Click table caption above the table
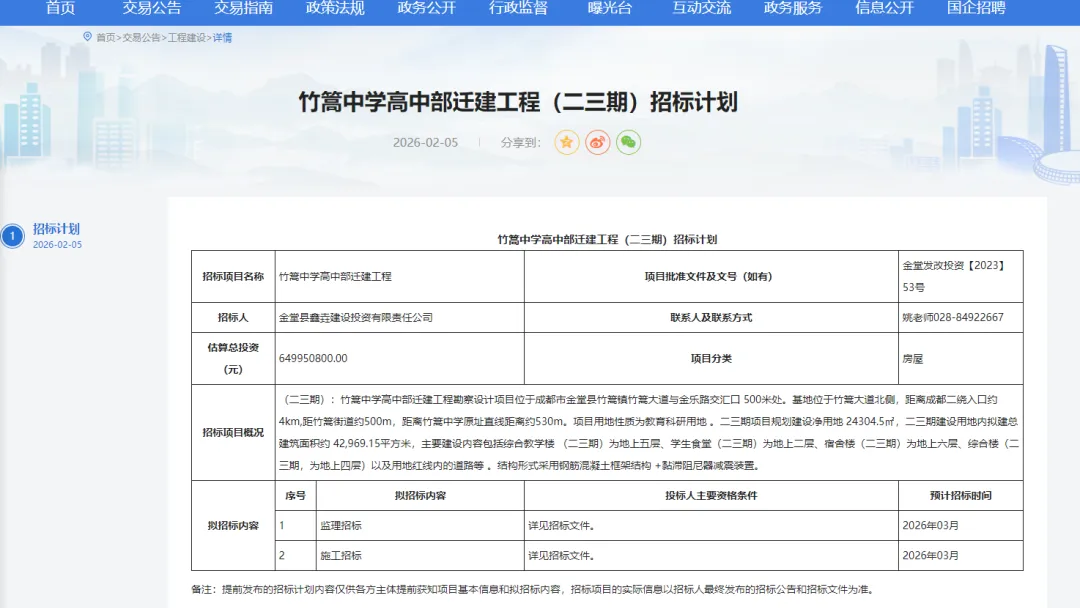Screen dimensions: 1080x608 (607, 239)
